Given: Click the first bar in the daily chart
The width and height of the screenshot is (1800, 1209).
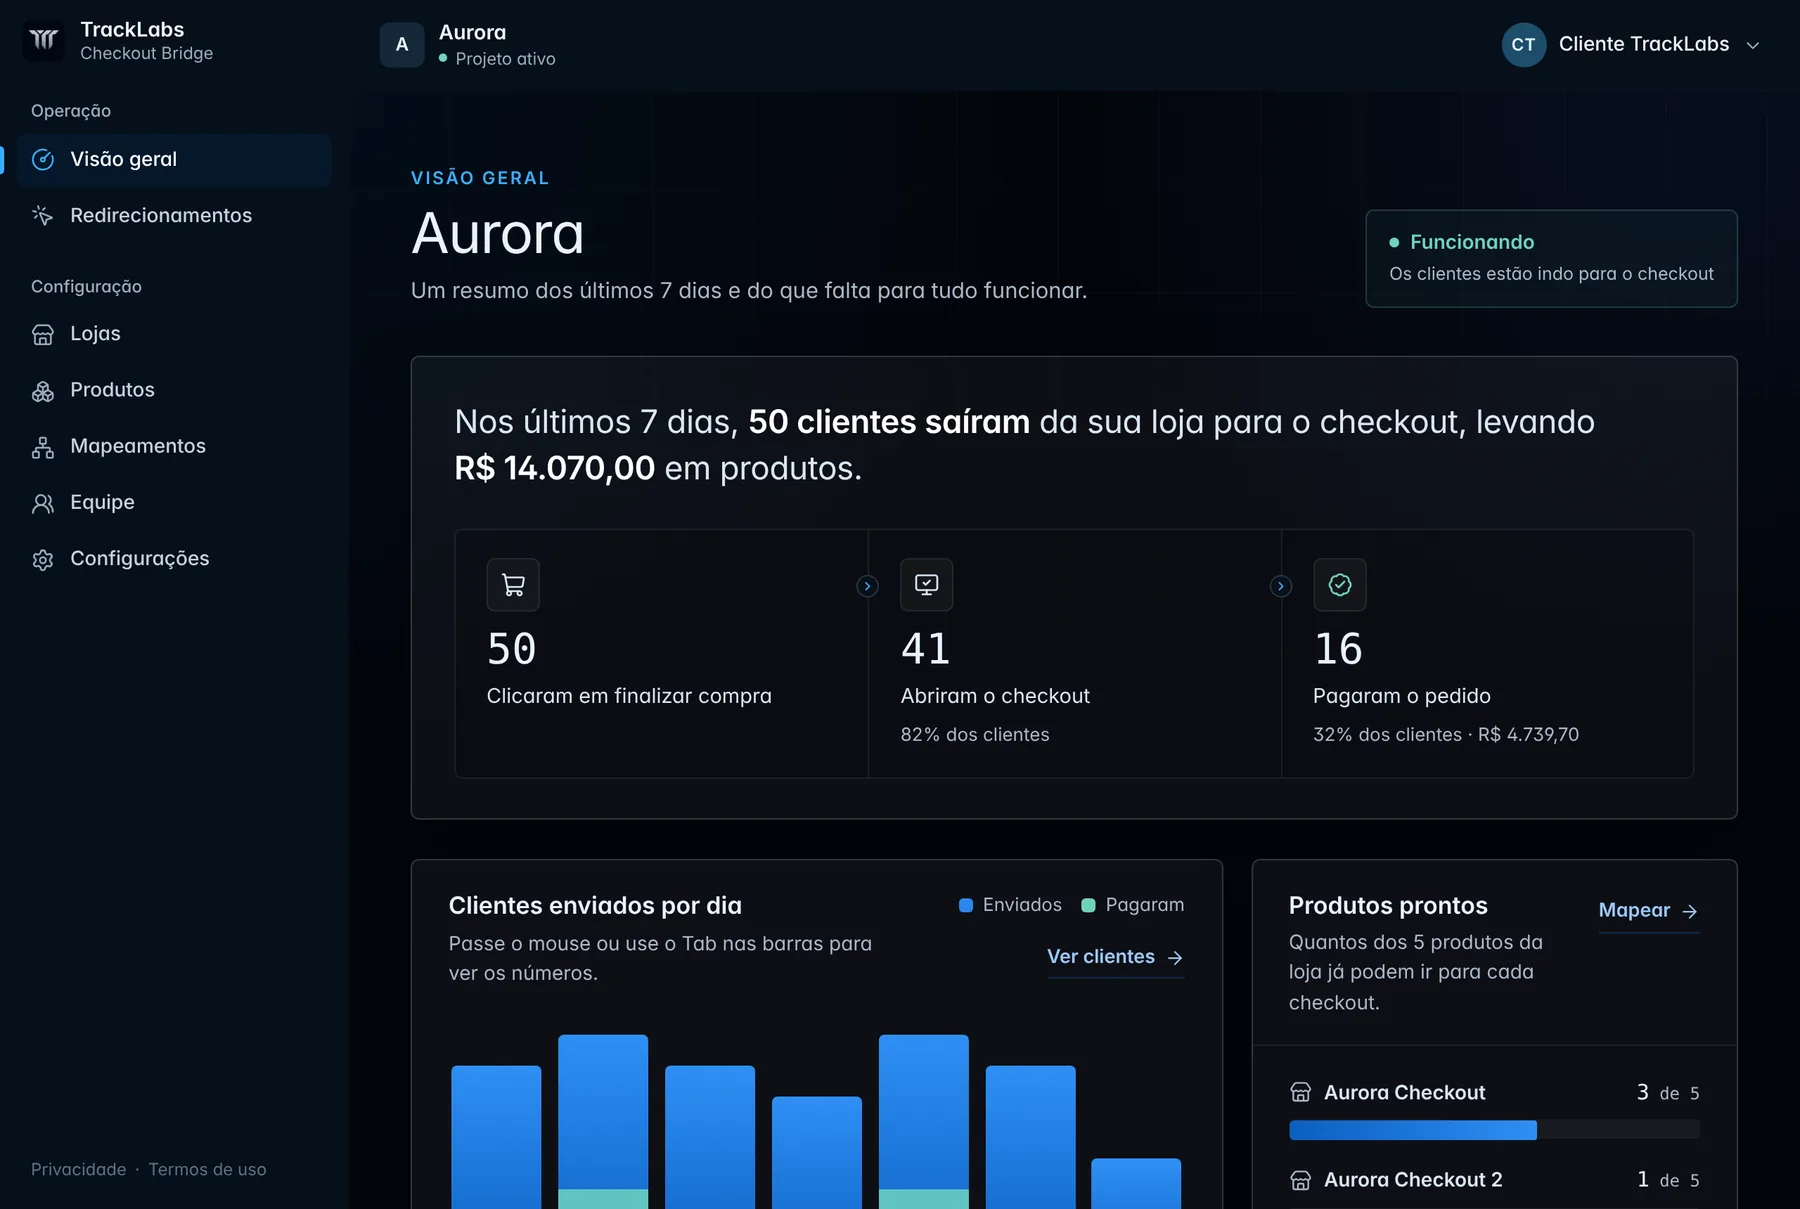Looking at the screenshot, I should tap(496, 1137).
